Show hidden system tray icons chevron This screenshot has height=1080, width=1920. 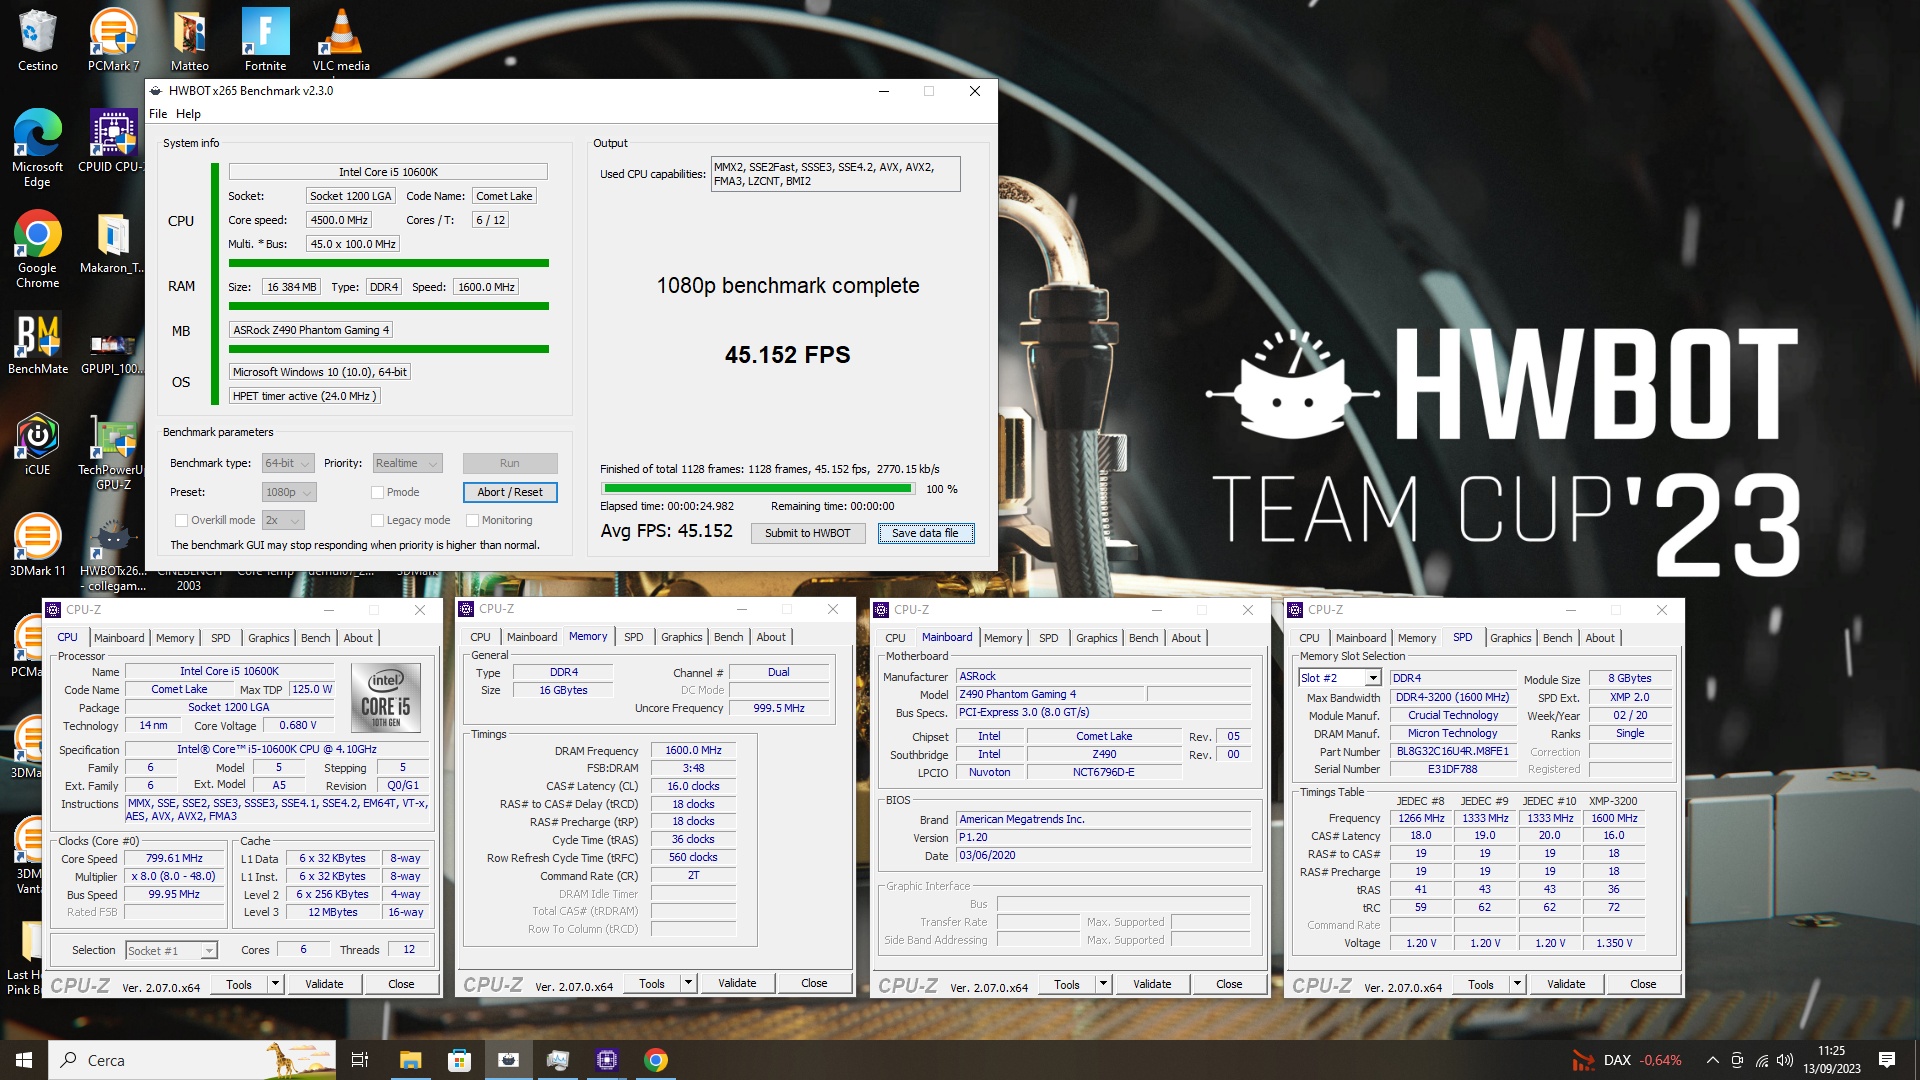(x=1712, y=1060)
